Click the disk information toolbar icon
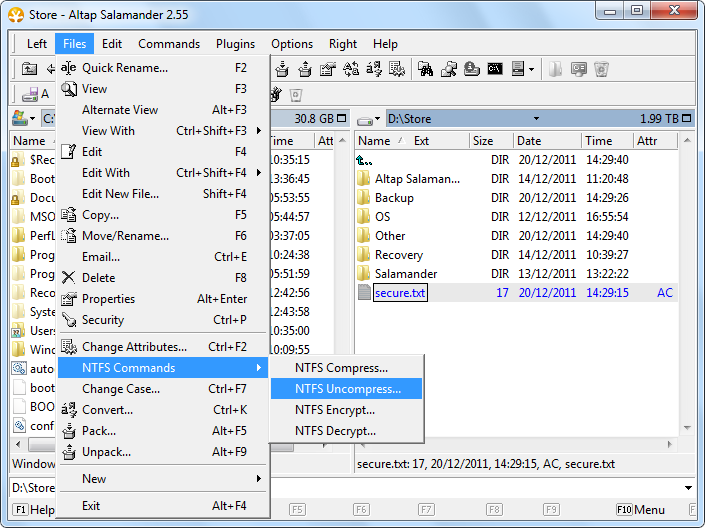 pos(472,69)
